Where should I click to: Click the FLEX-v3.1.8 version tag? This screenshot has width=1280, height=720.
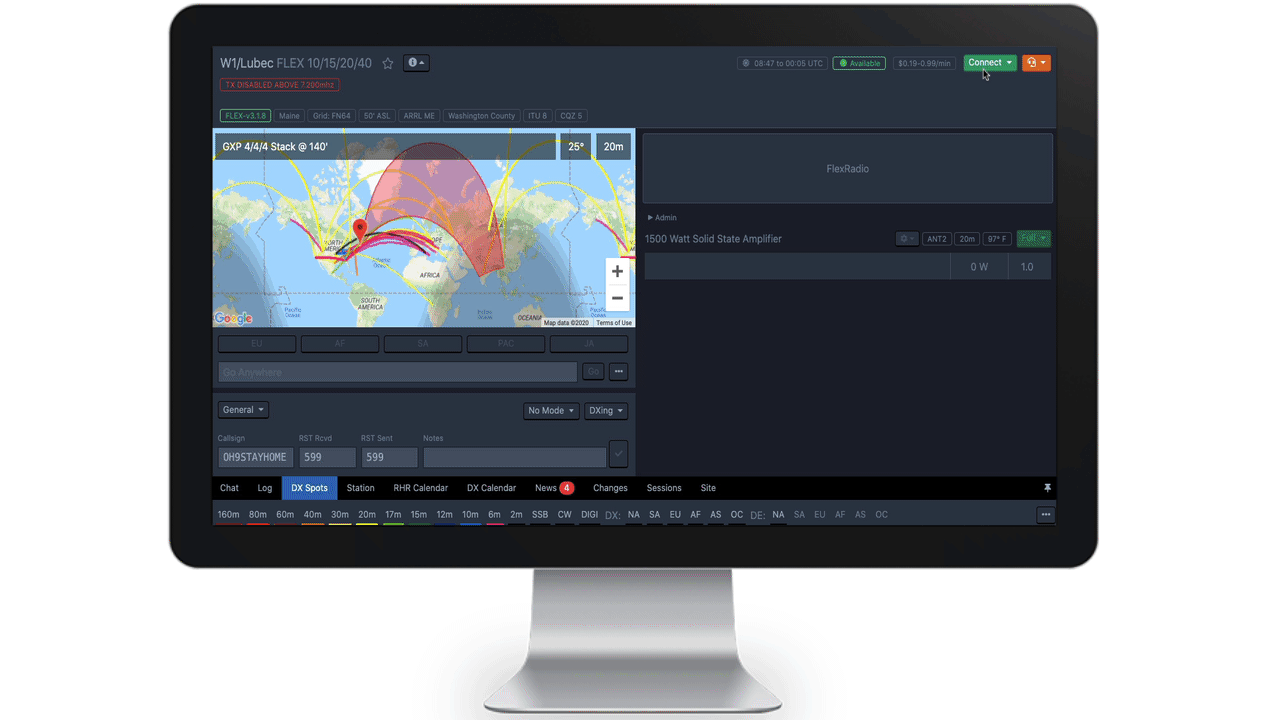pyautogui.click(x=245, y=116)
